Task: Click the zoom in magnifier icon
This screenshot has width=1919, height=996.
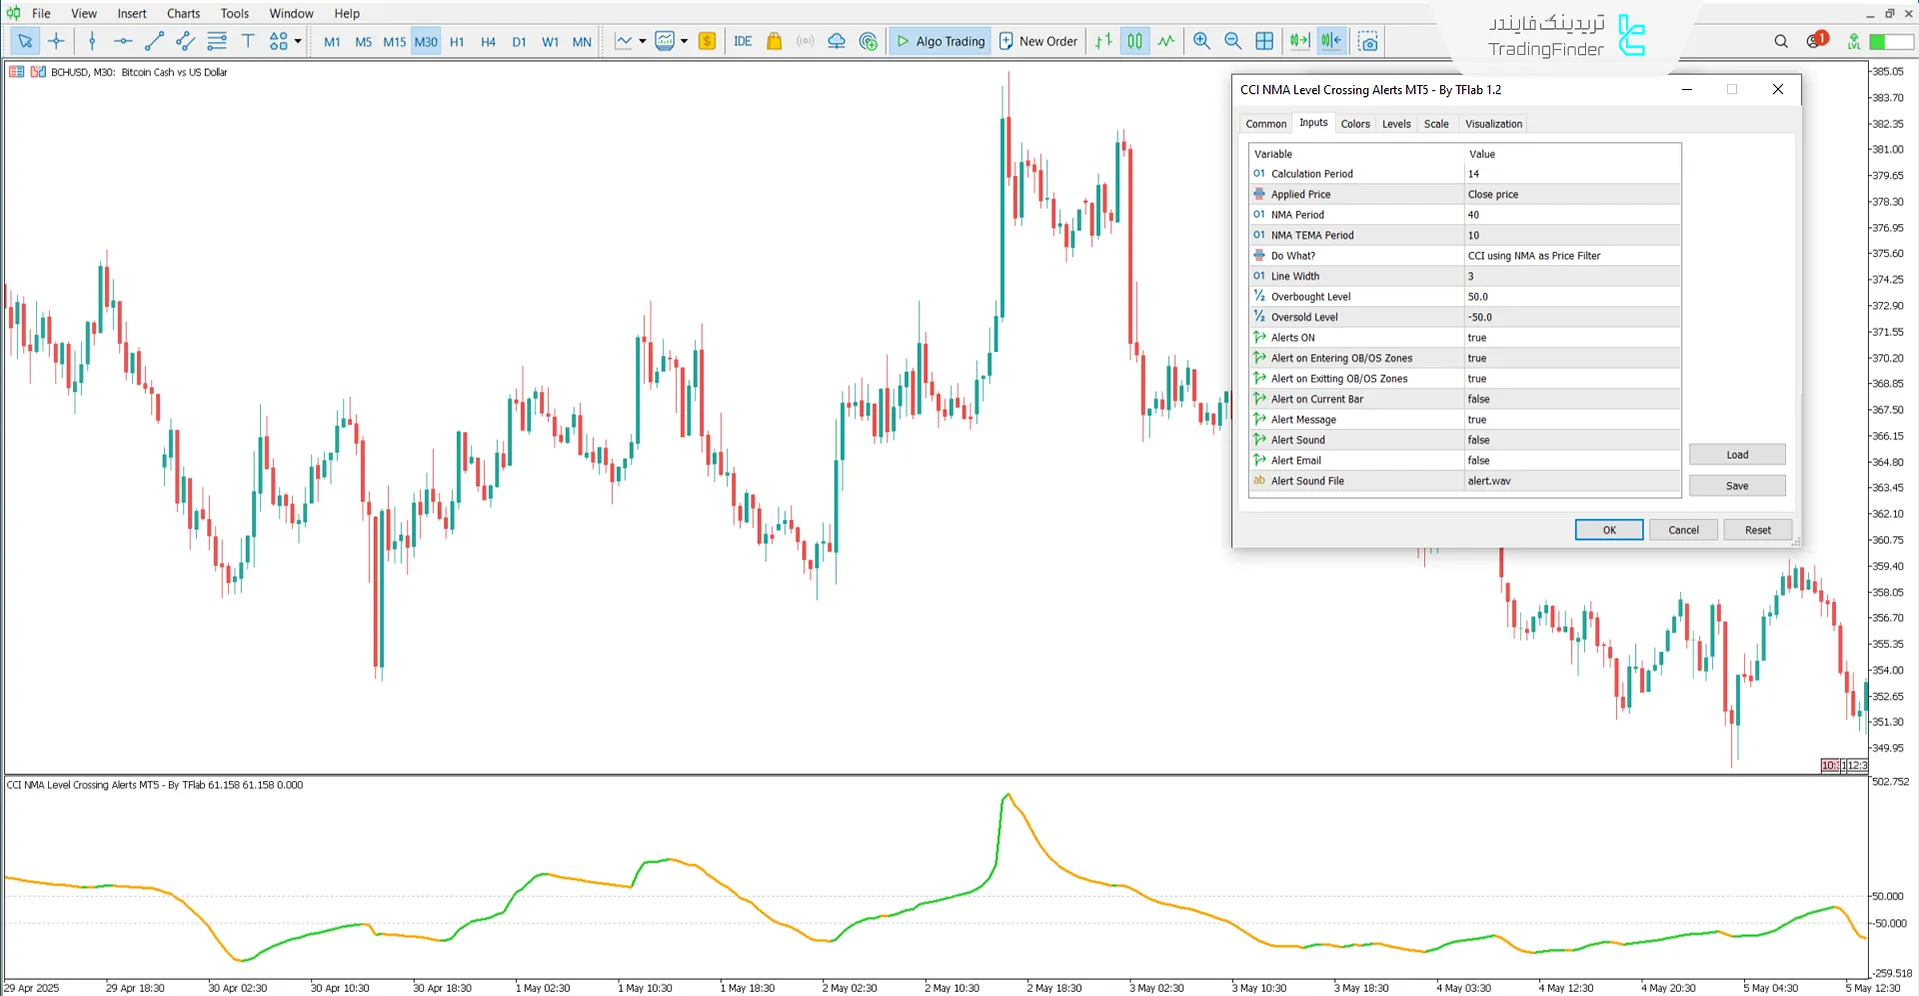Action: tap(1201, 41)
